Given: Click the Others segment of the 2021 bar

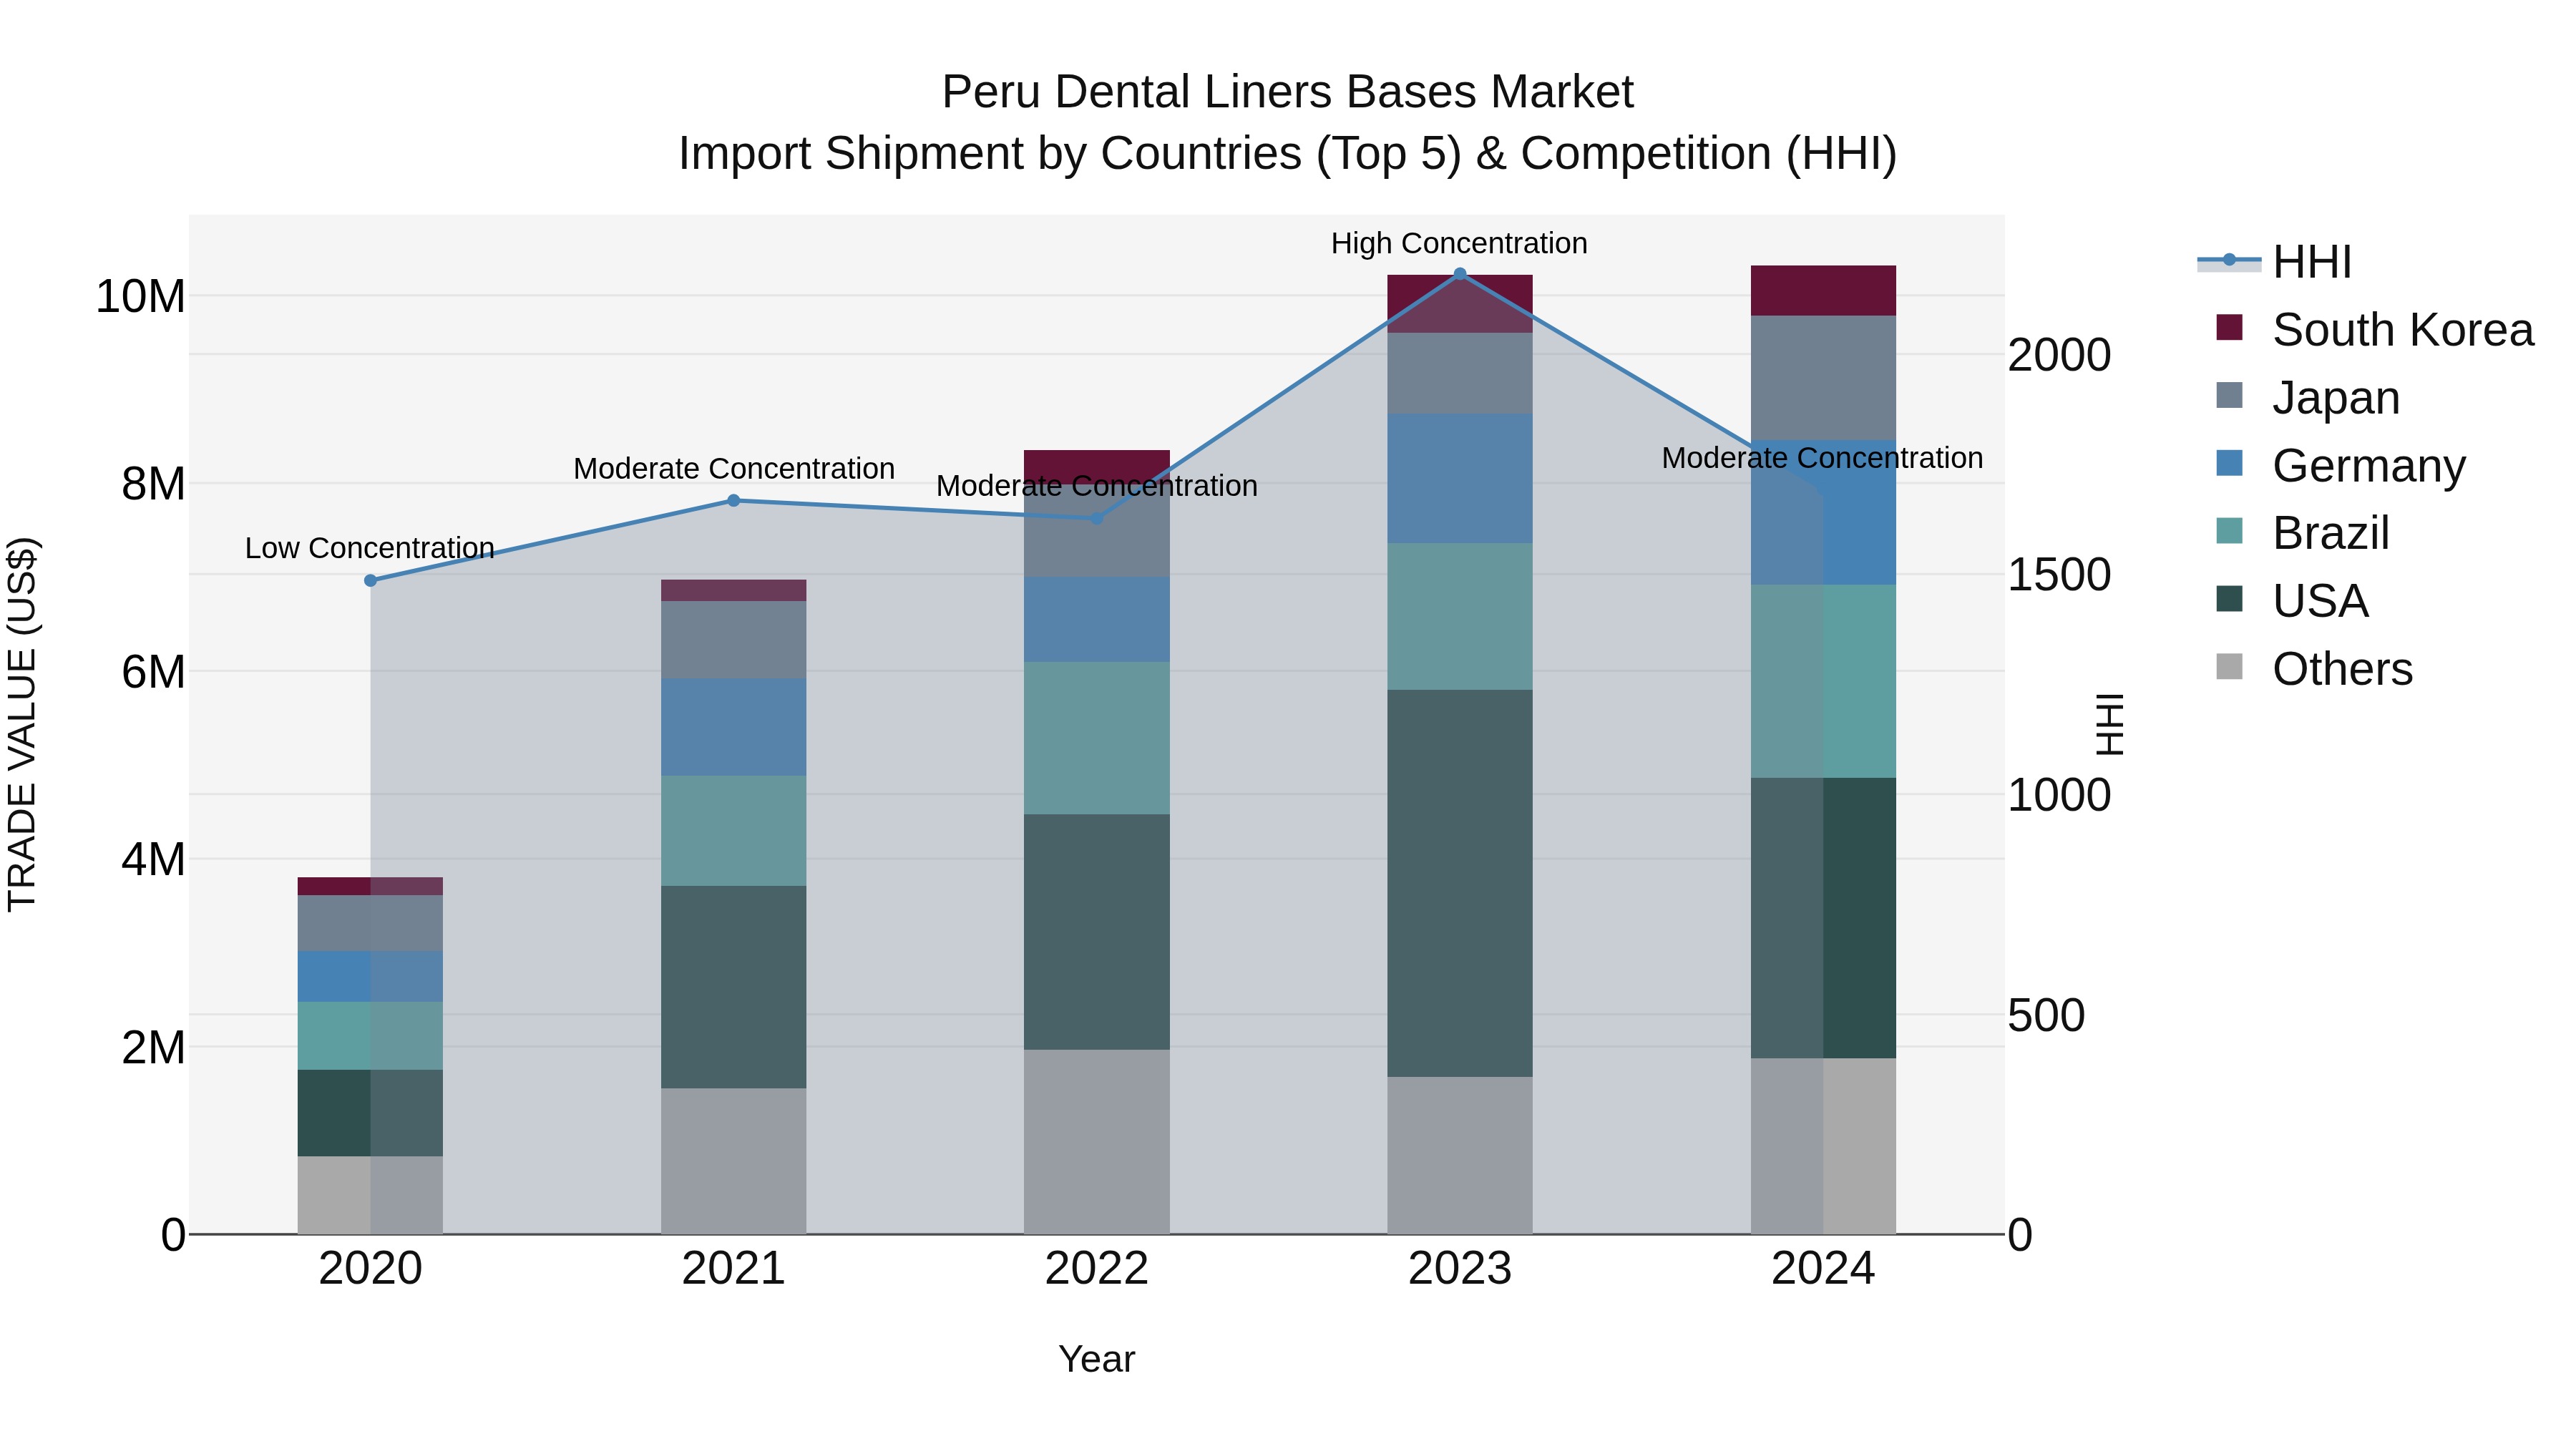Looking at the screenshot, I should click(x=733, y=1161).
